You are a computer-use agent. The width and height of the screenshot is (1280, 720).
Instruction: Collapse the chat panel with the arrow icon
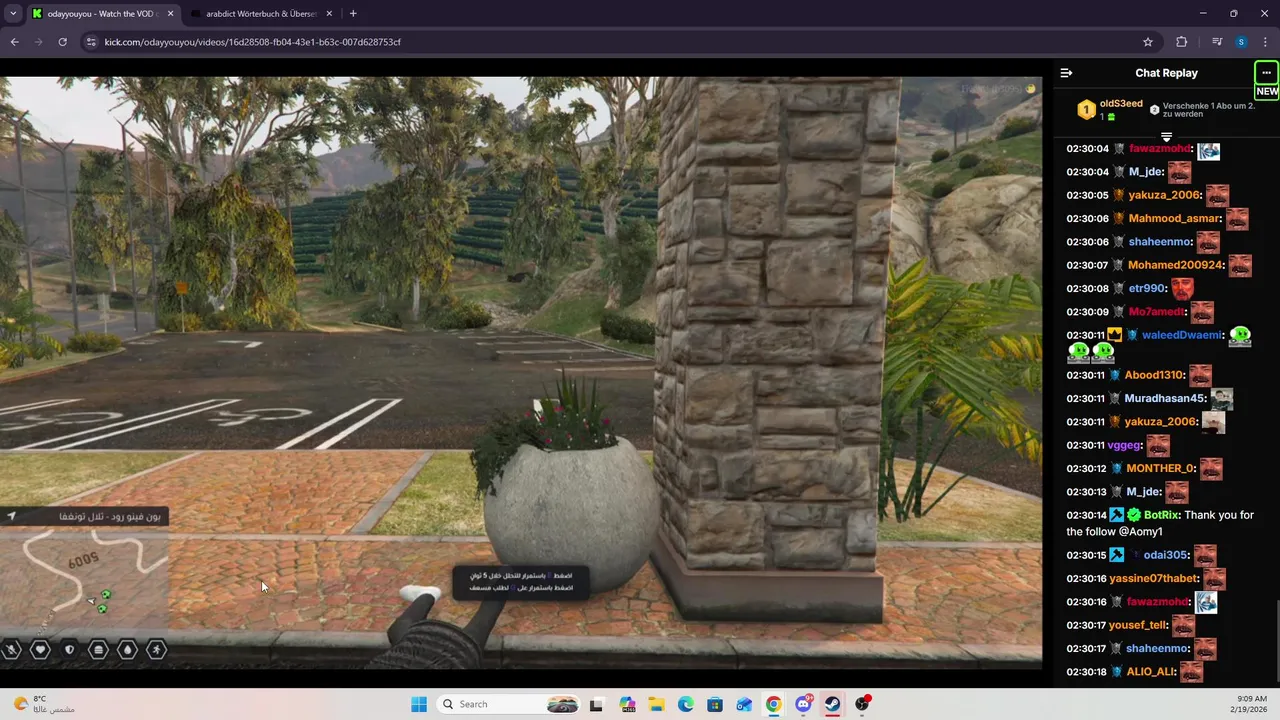pos(1066,73)
